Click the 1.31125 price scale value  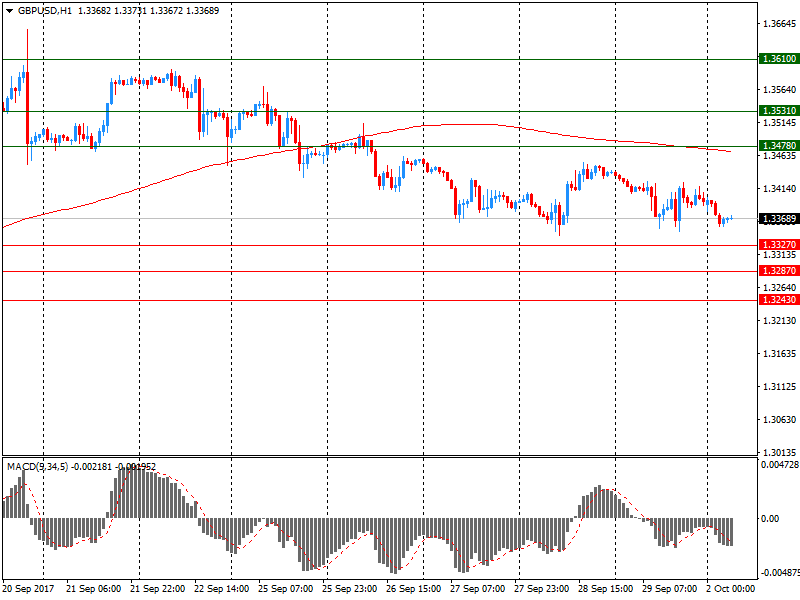779,387
